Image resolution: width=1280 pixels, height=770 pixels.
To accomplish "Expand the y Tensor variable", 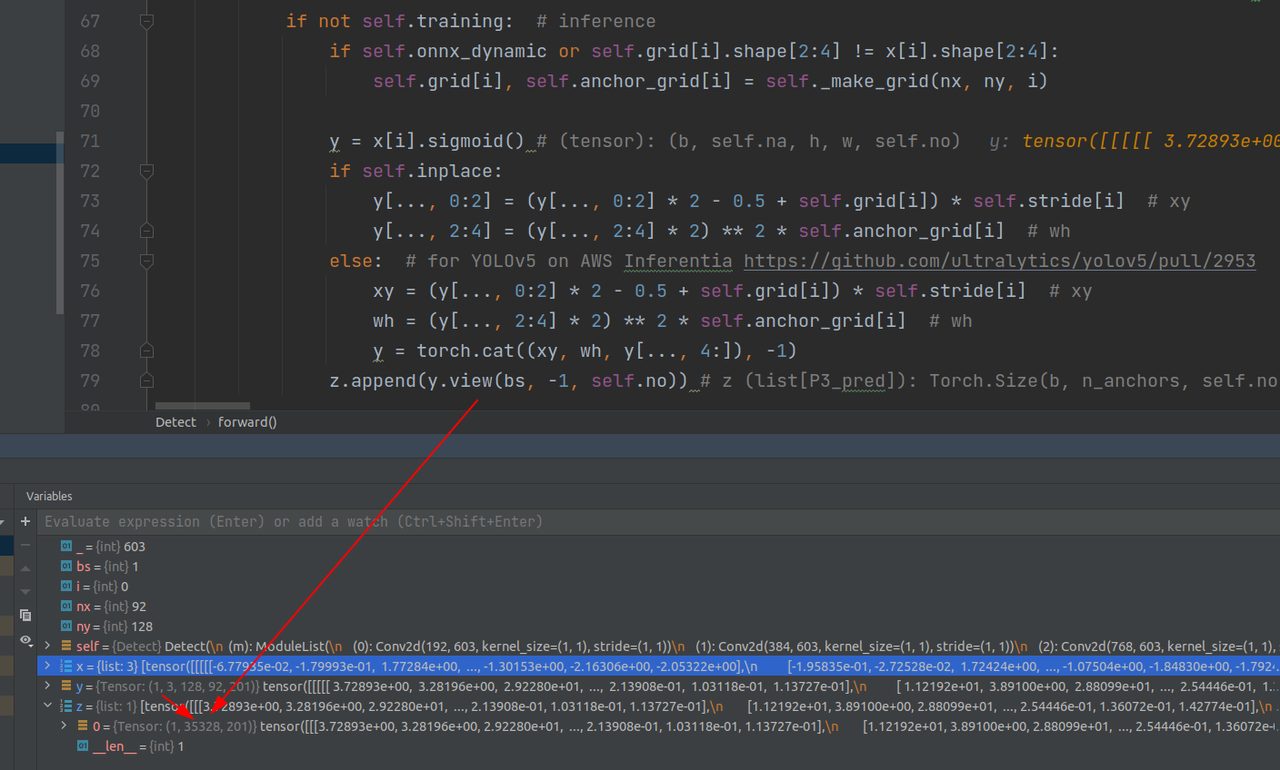I will point(48,686).
